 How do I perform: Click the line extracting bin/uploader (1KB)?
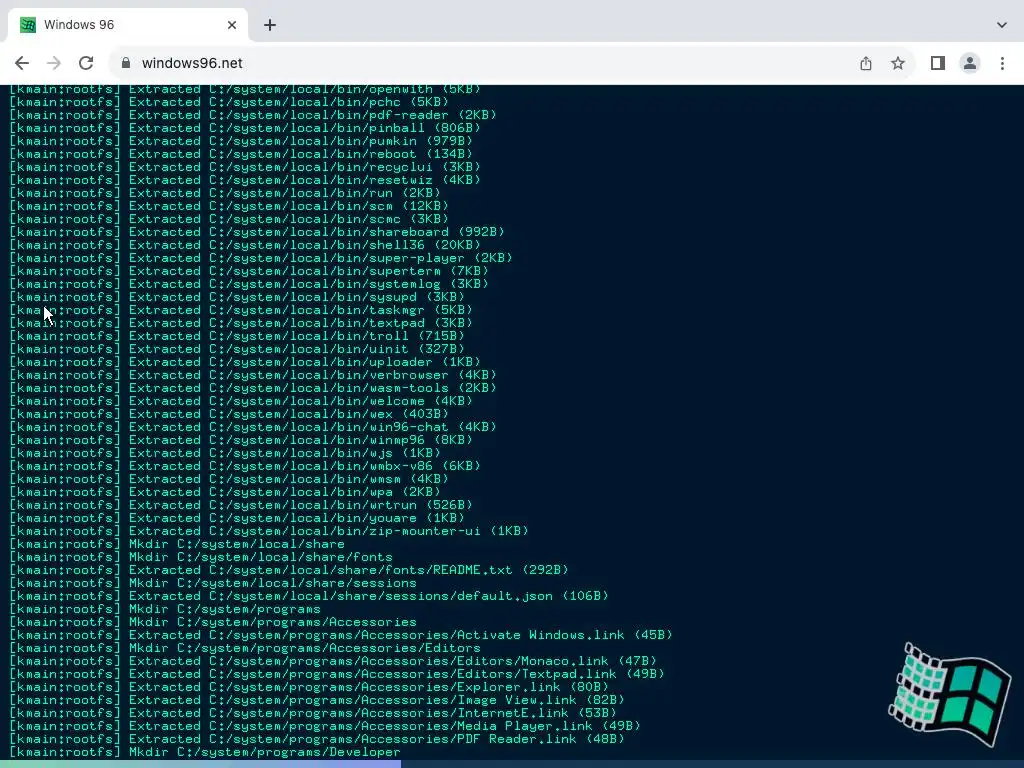(244, 362)
